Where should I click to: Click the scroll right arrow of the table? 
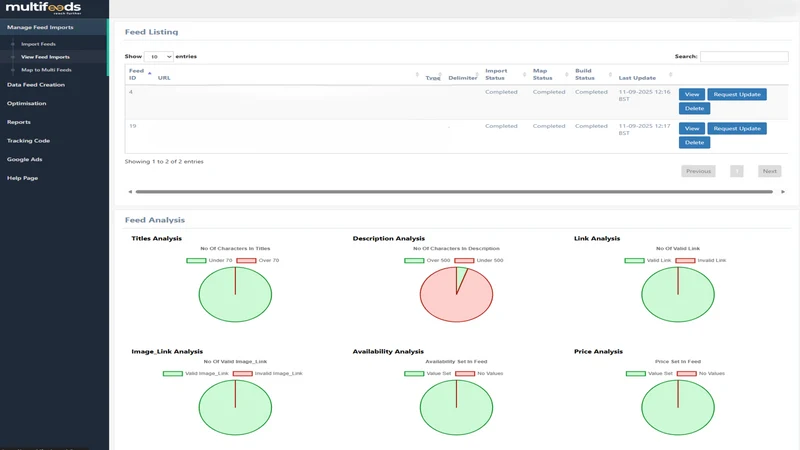tap(783, 192)
